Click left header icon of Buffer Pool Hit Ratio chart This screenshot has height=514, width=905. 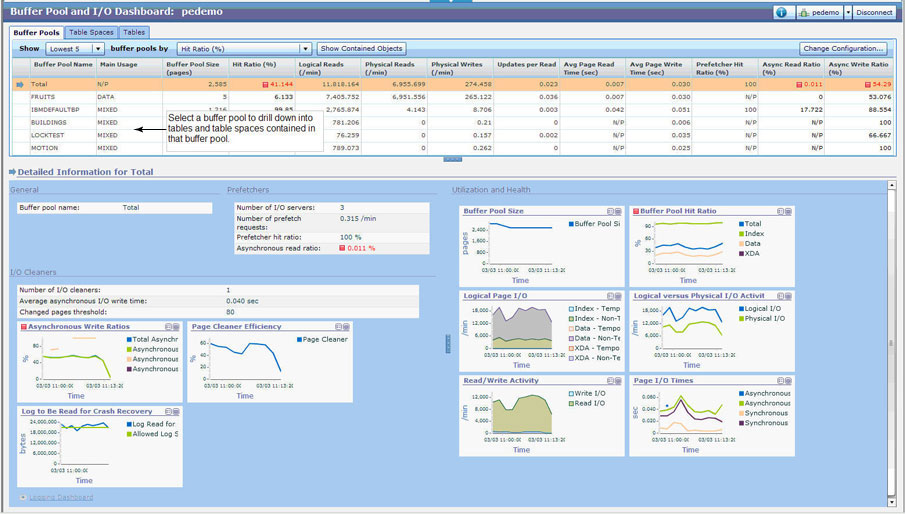point(780,212)
